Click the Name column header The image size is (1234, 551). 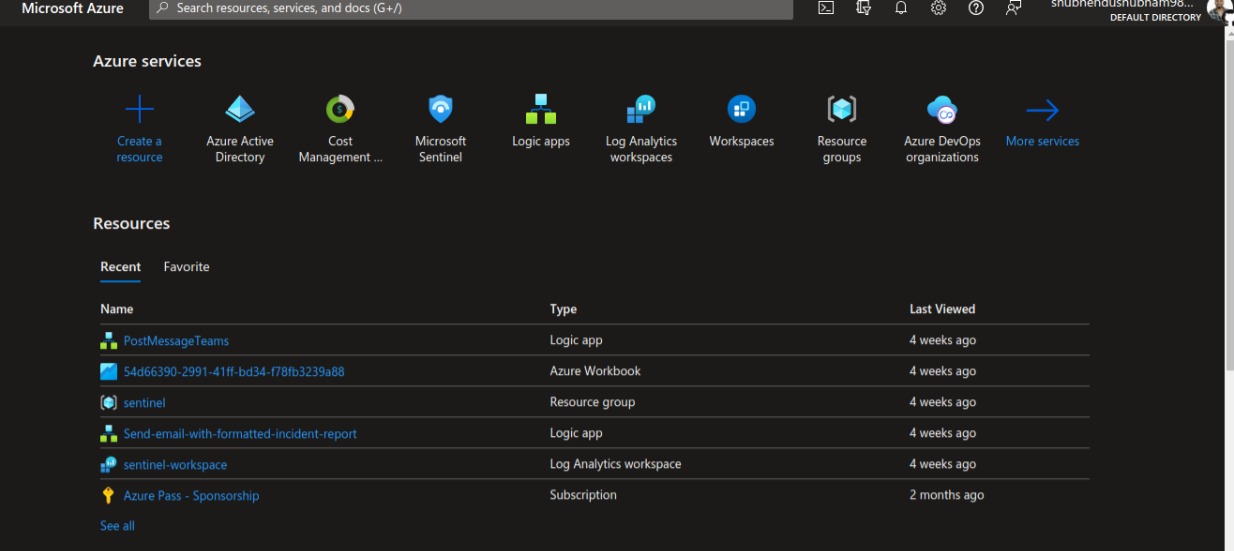point(117,309)
